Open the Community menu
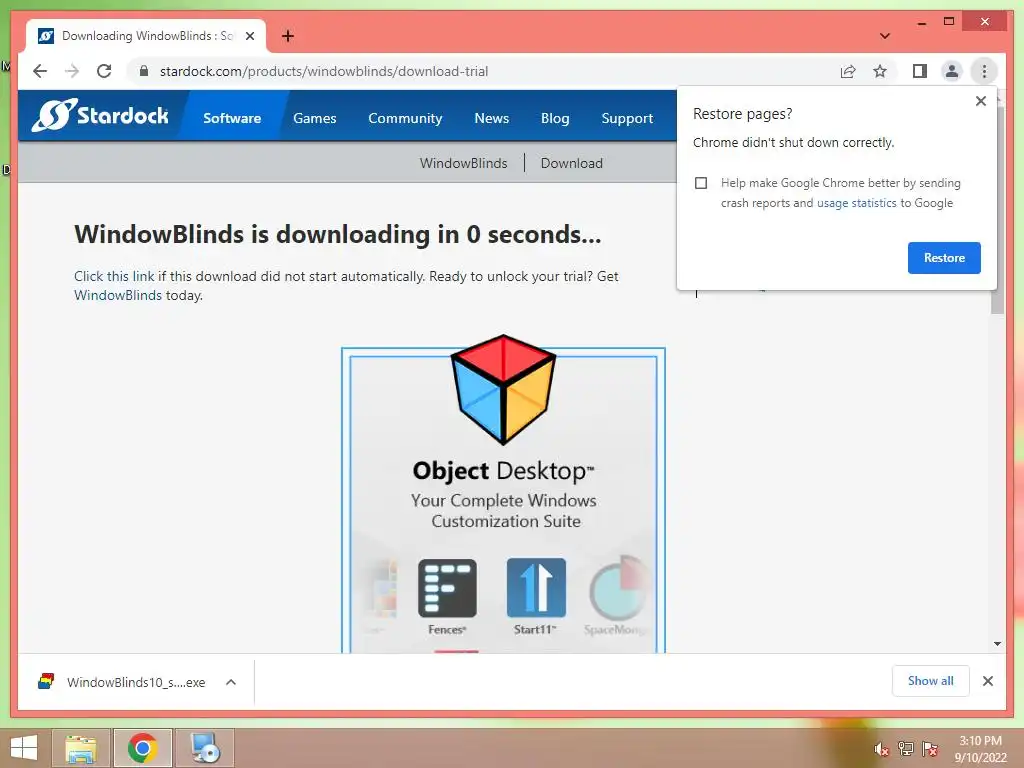This screenshot has width=1024, height=768. tap(405, 118)
